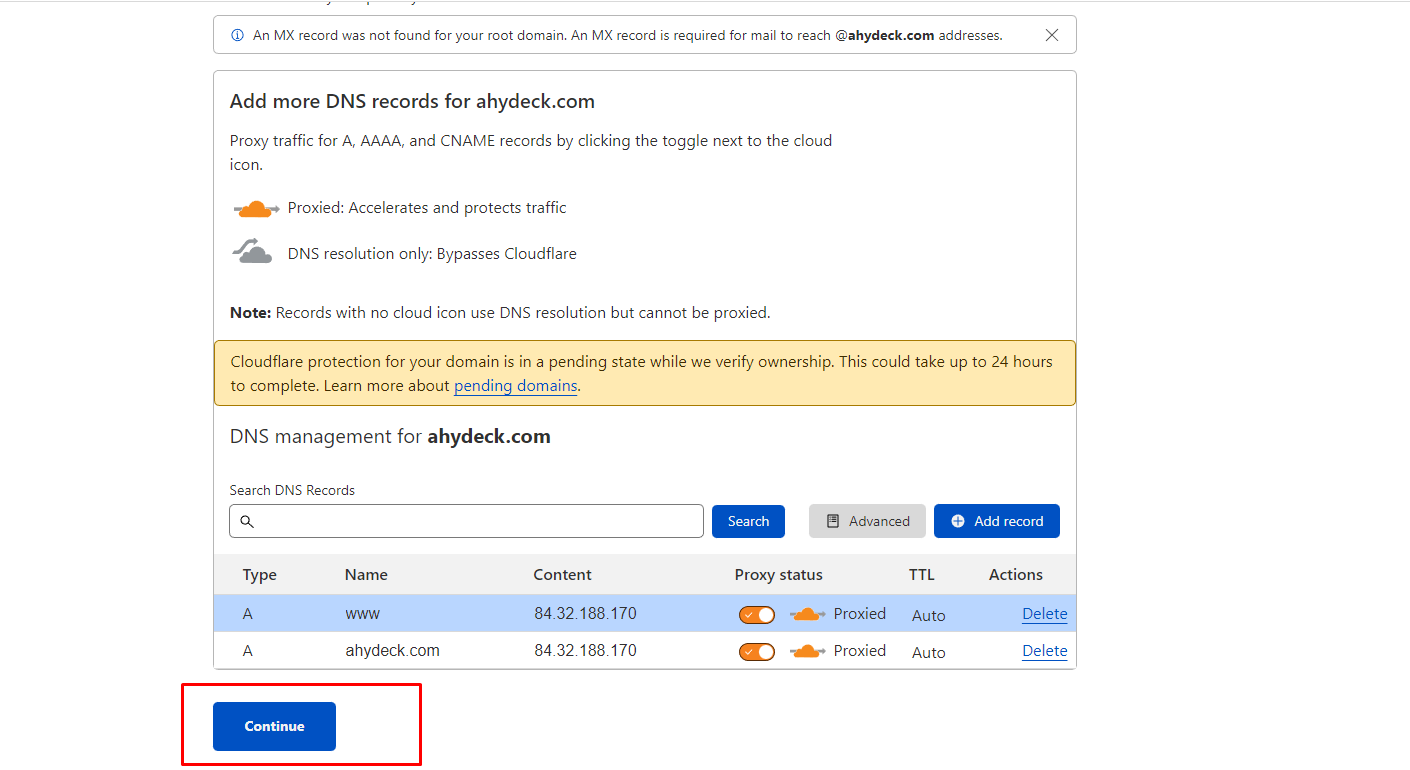The height and width of the screenshot is (770, 1410).
Task: Click the magnifier icon in search field
Action: (x=247, y=521)
